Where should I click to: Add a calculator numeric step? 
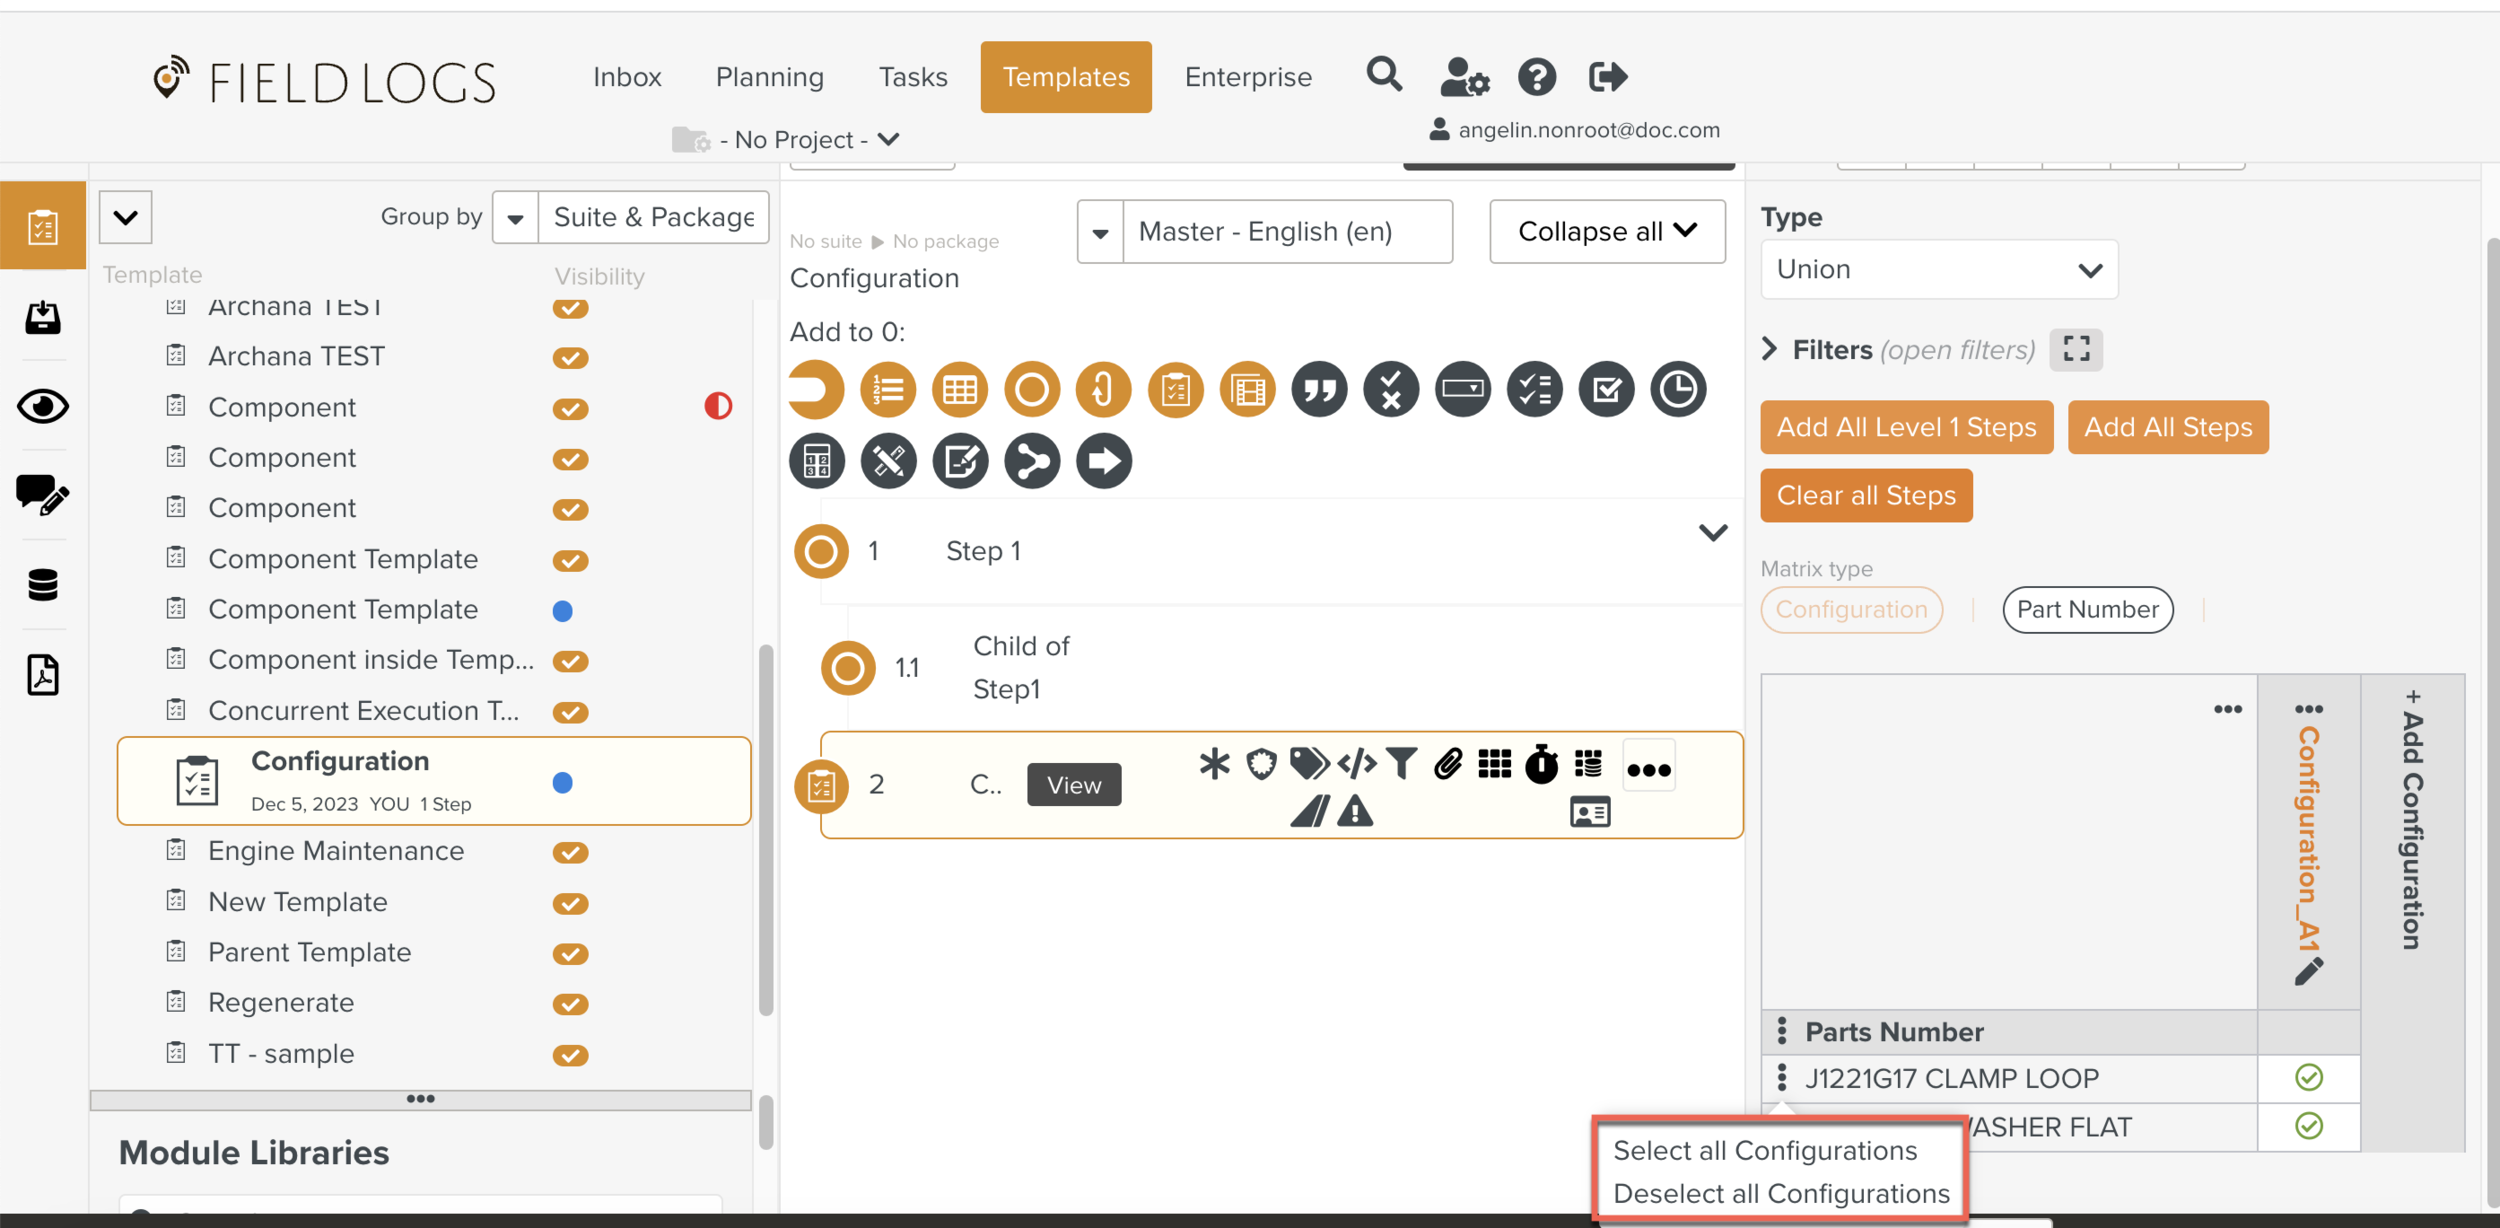[x=817, y=461]
